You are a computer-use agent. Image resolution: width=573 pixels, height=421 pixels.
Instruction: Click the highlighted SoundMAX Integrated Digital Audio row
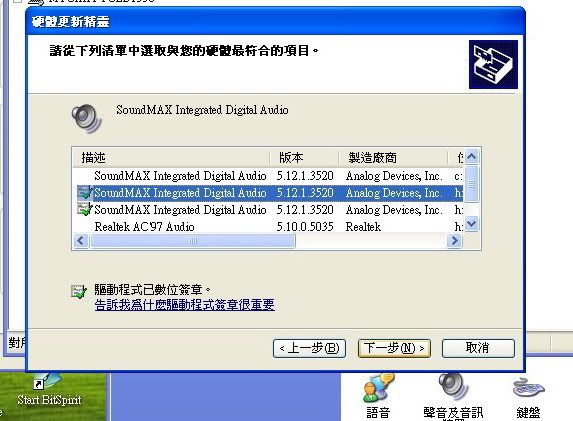click(x=269, y=193)
